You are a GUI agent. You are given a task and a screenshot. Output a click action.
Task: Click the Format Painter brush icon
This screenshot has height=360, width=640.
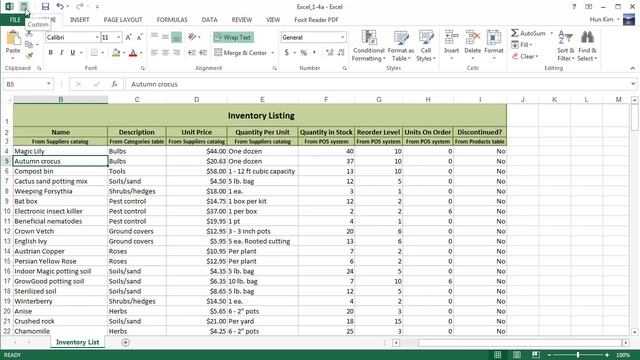coord(29,56)
